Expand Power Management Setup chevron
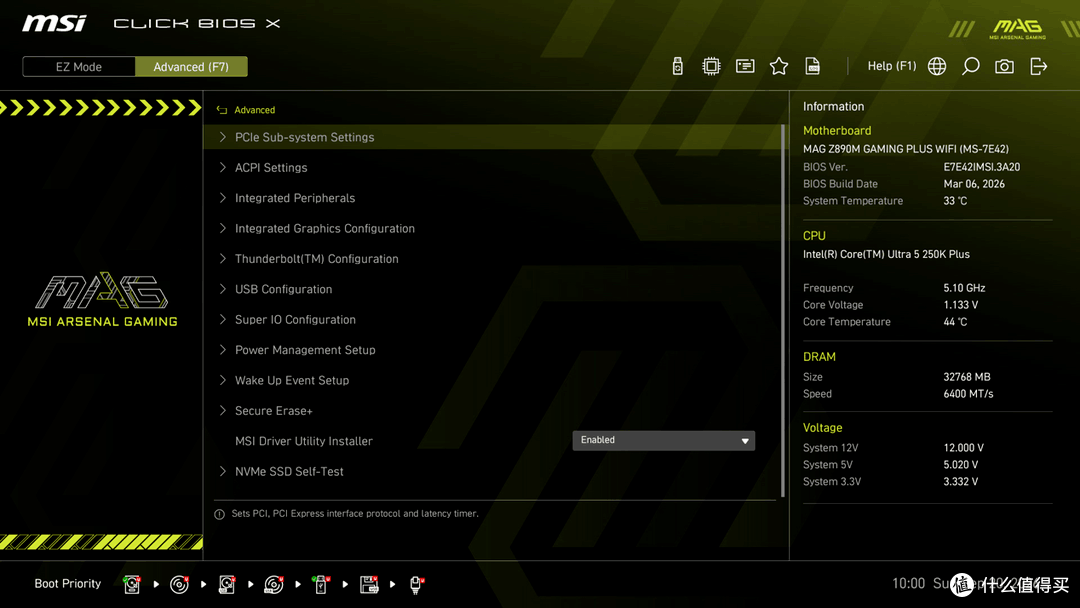The width and height of the screenshot is (1080, 608). coord(222,350)
